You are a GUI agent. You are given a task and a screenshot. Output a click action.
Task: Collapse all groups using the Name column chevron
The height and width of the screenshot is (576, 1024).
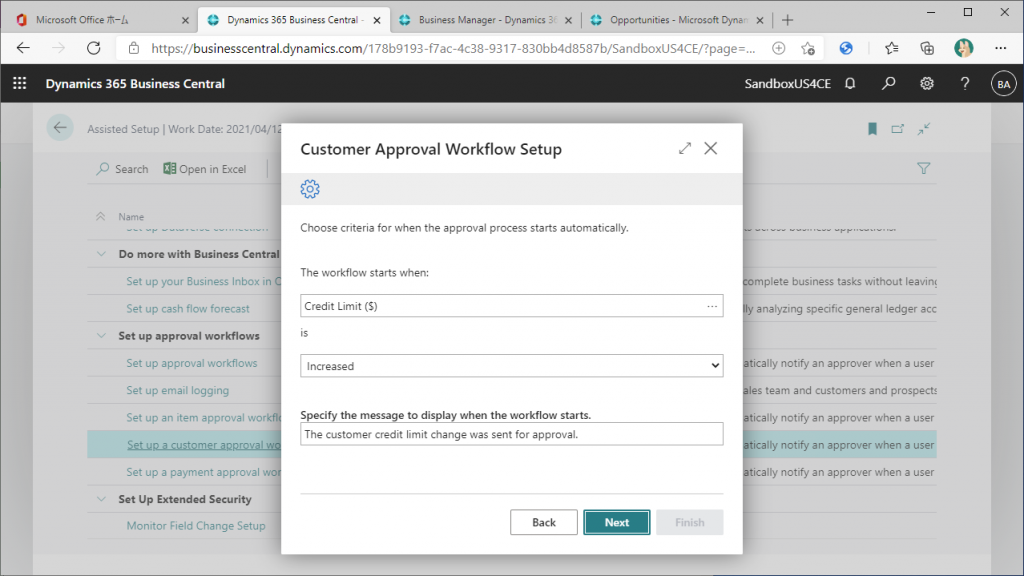coord(101,216)
